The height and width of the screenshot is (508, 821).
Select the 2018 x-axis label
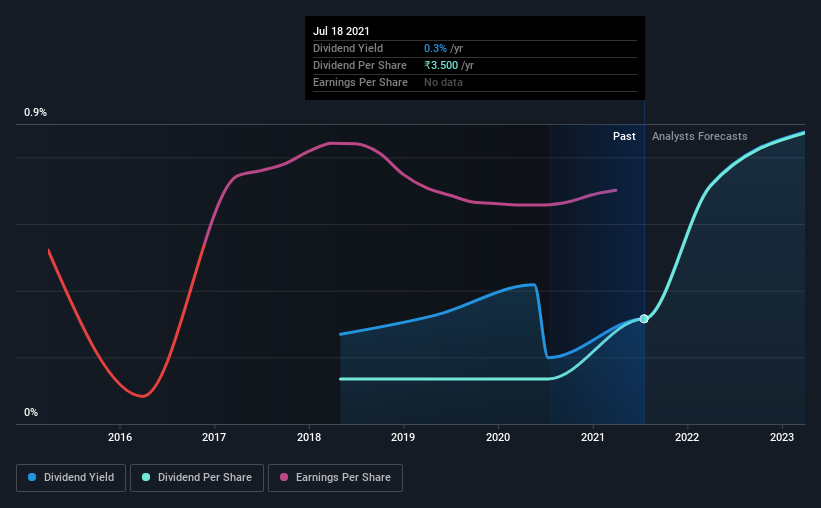point(309,437)
